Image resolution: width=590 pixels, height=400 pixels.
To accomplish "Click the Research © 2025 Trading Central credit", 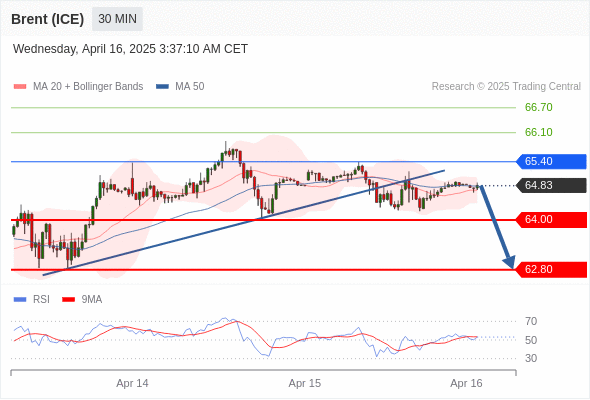I will coord(506,87).
